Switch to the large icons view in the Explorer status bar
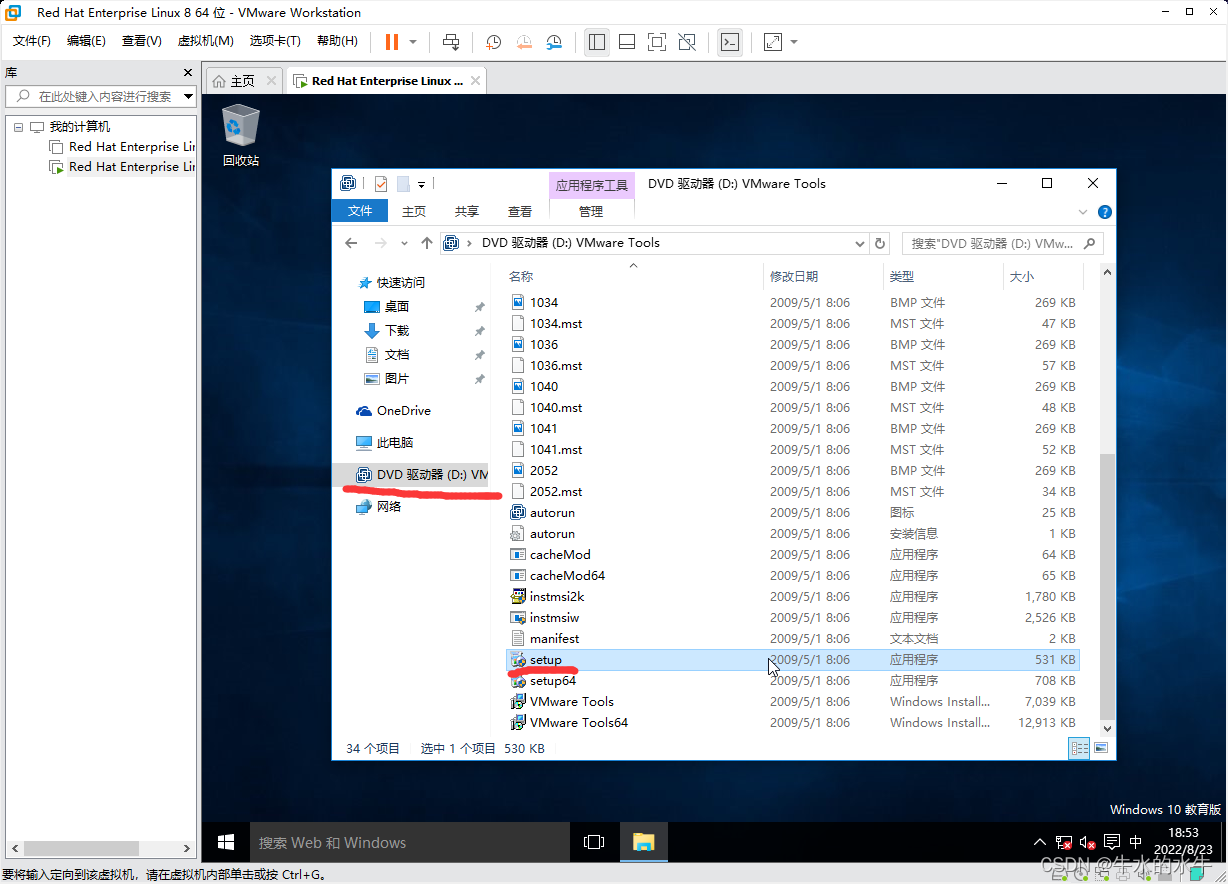 coord(1101,748)
